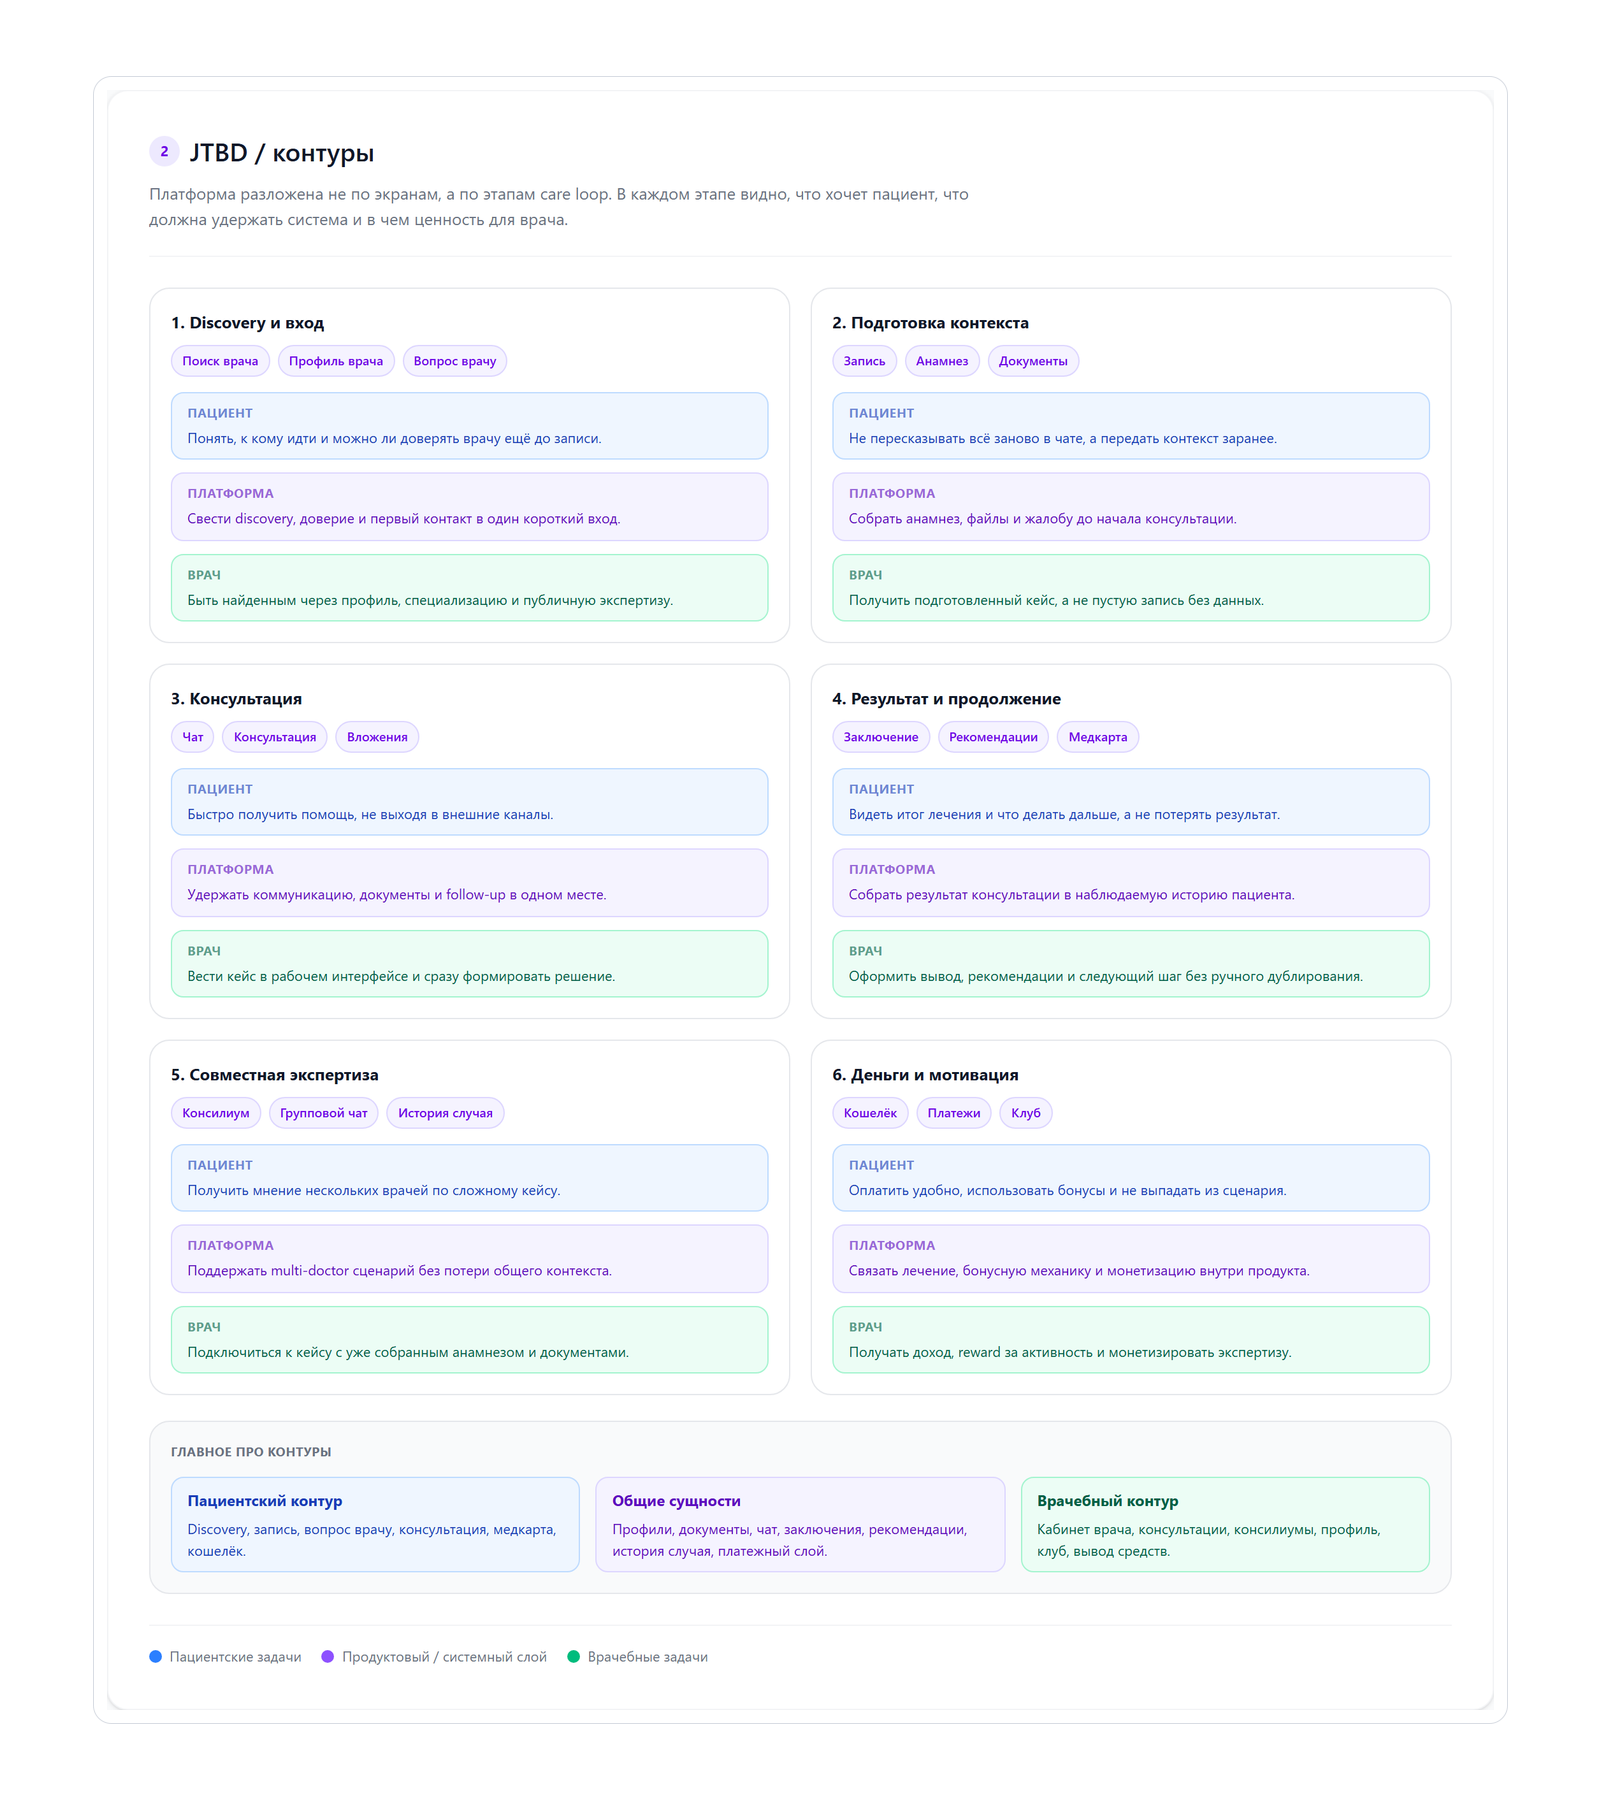
Task: Select the Поиск врача tag
Action: [220, 361]
